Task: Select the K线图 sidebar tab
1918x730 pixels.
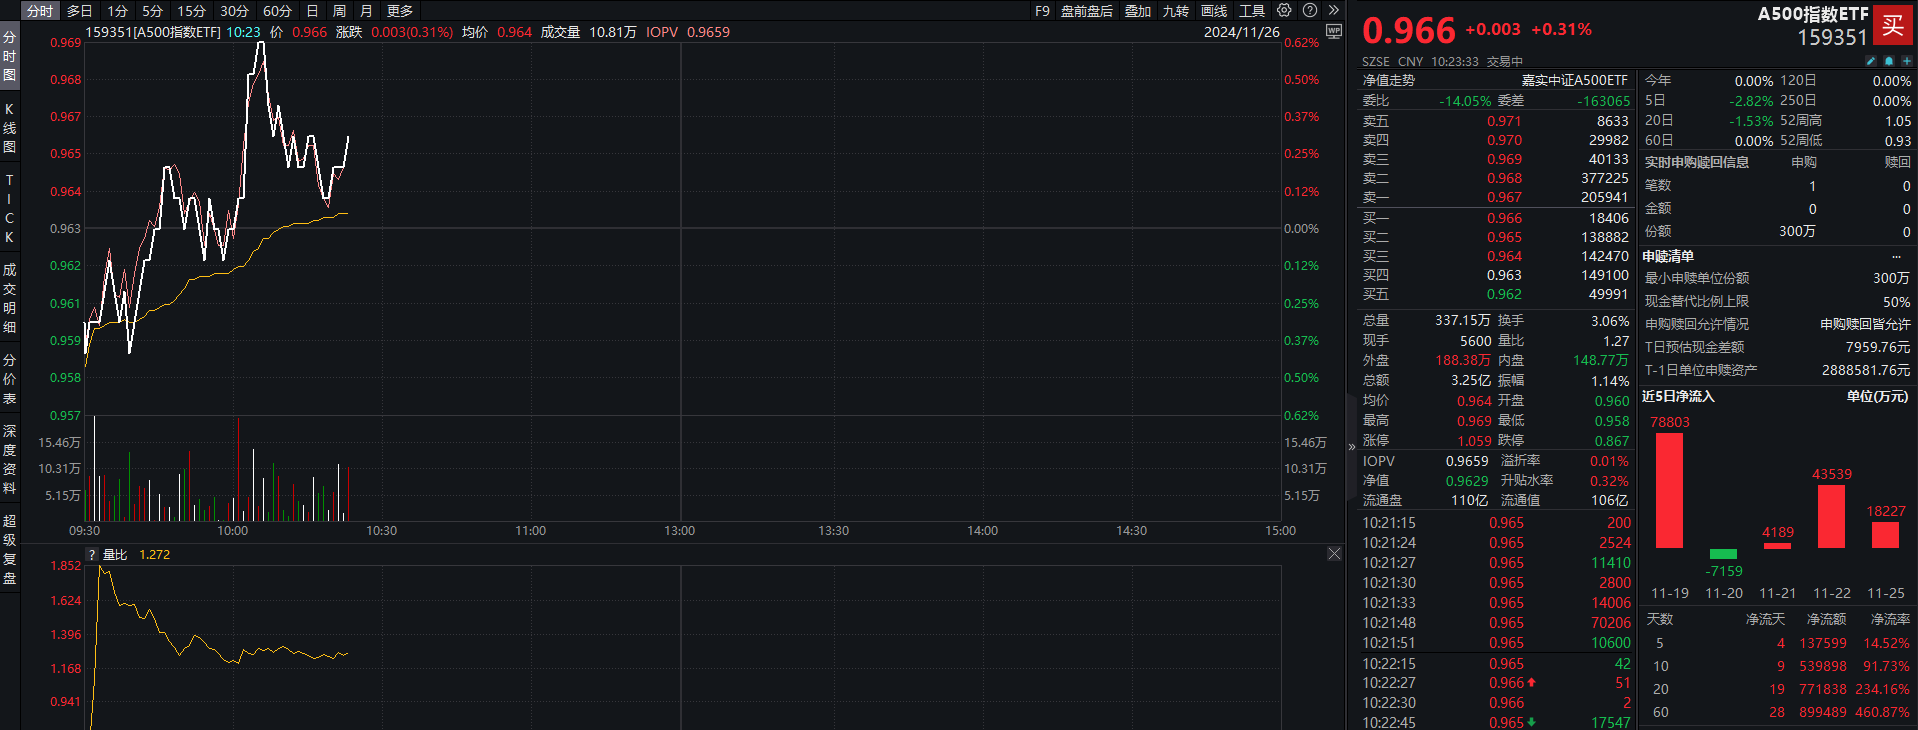Action: pos(9,128)
